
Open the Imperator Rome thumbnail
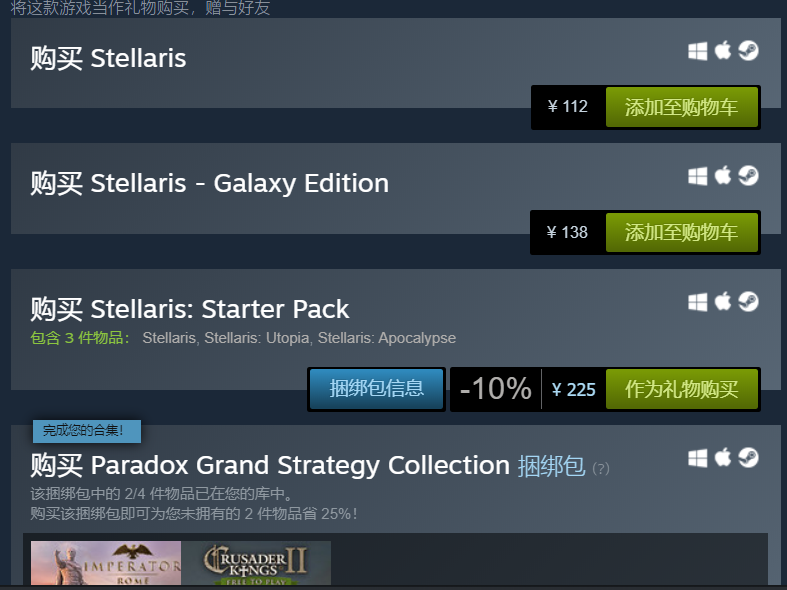coord(106,563)
